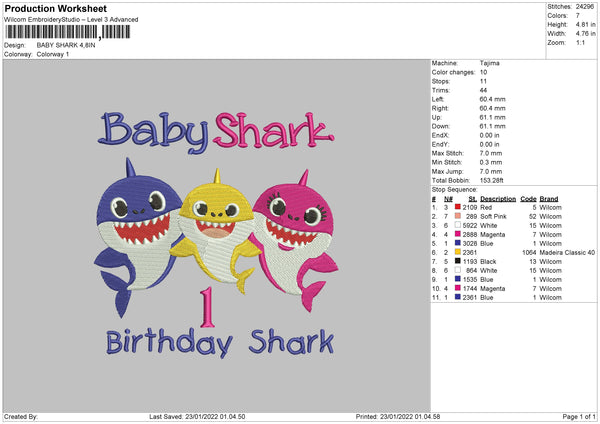Click the stitch count "2109" in stop 1
600x424 pixels.
pyautogui.click(x=470, y=207)
